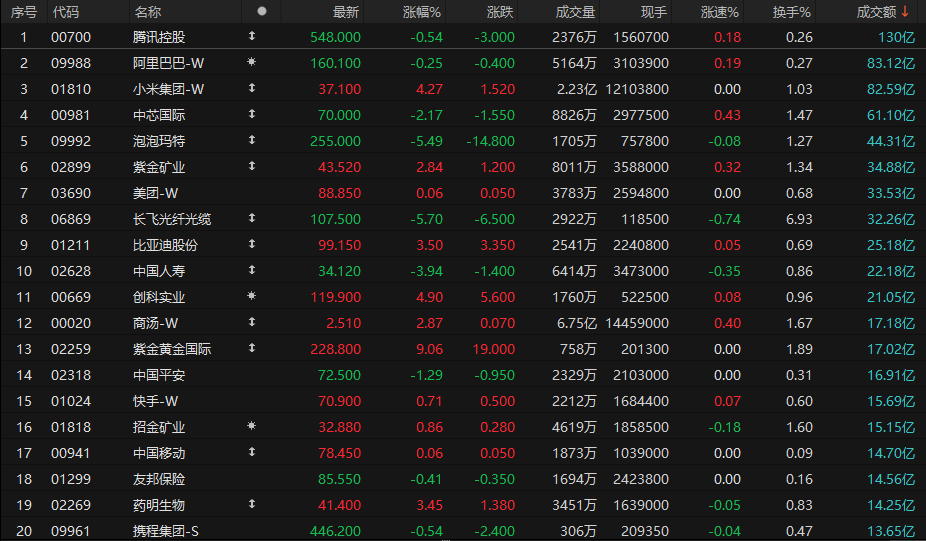The height and width of the screenshot is (541, 926).
Task: Sort by 最新 price column header
Action: click(x=345, y=12)
